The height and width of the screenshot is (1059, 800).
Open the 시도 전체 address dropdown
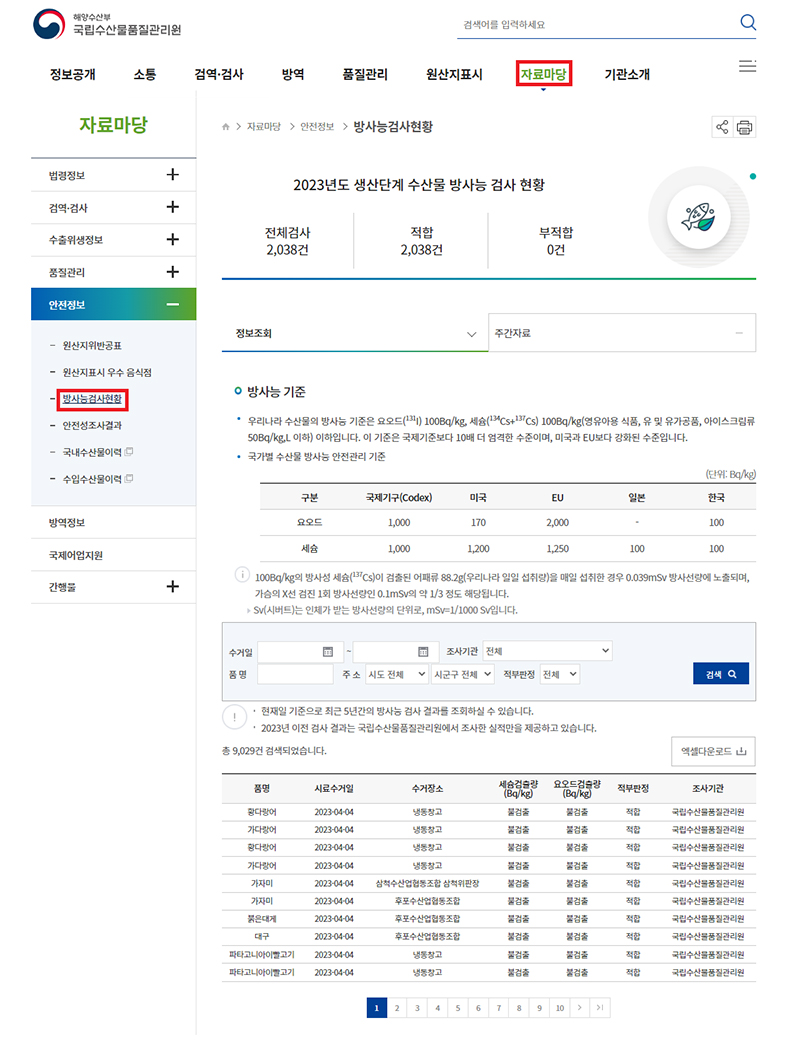(x=397, y=675)
